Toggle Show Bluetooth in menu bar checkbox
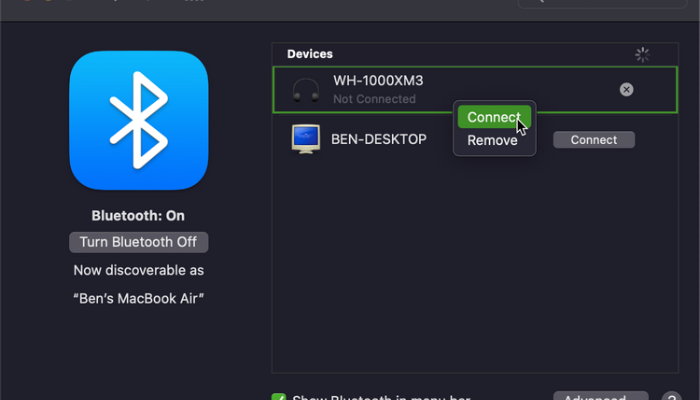 279,397
